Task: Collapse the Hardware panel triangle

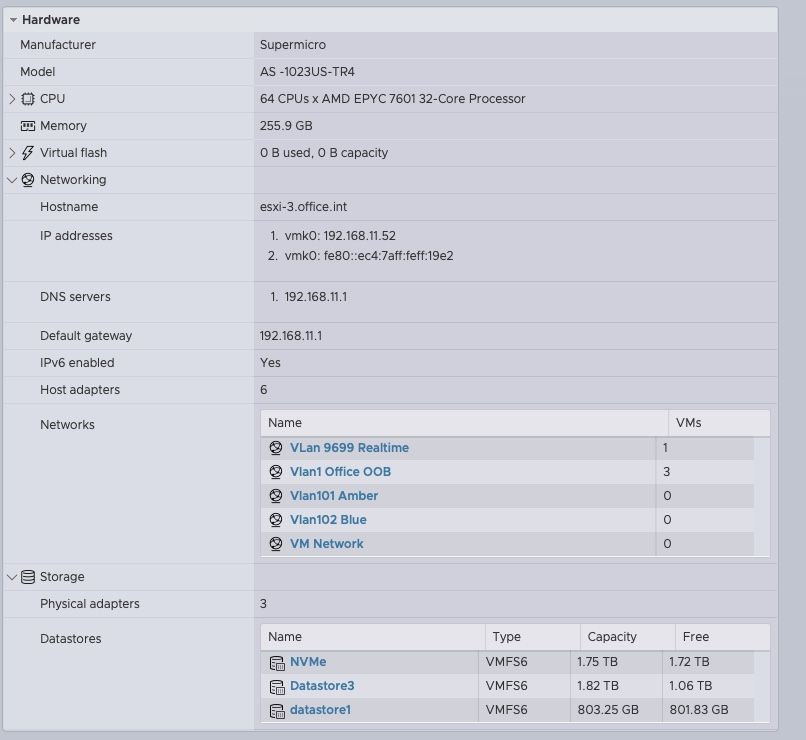Action: [x=13, y=20]
